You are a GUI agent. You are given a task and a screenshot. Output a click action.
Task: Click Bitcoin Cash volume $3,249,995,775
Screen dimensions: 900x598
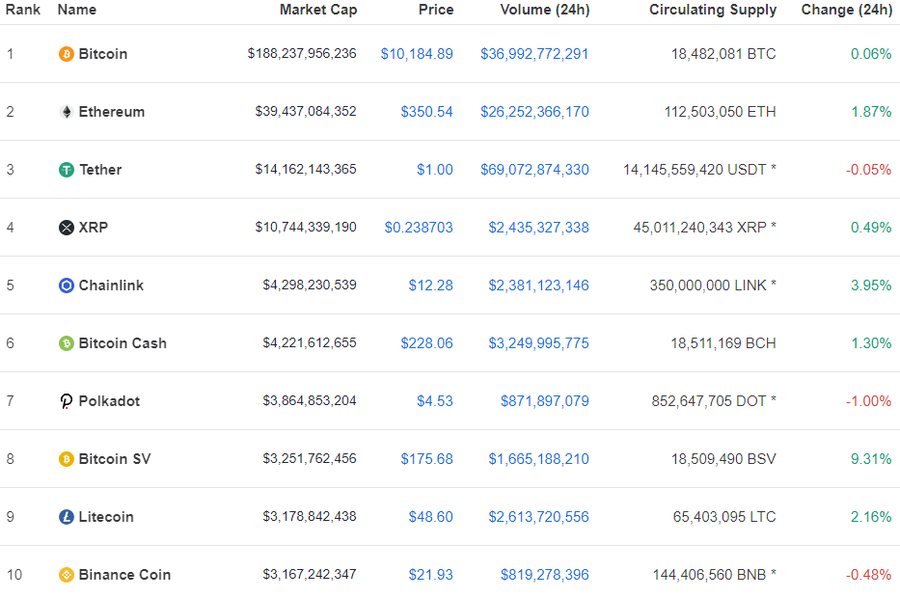(538, 343)
